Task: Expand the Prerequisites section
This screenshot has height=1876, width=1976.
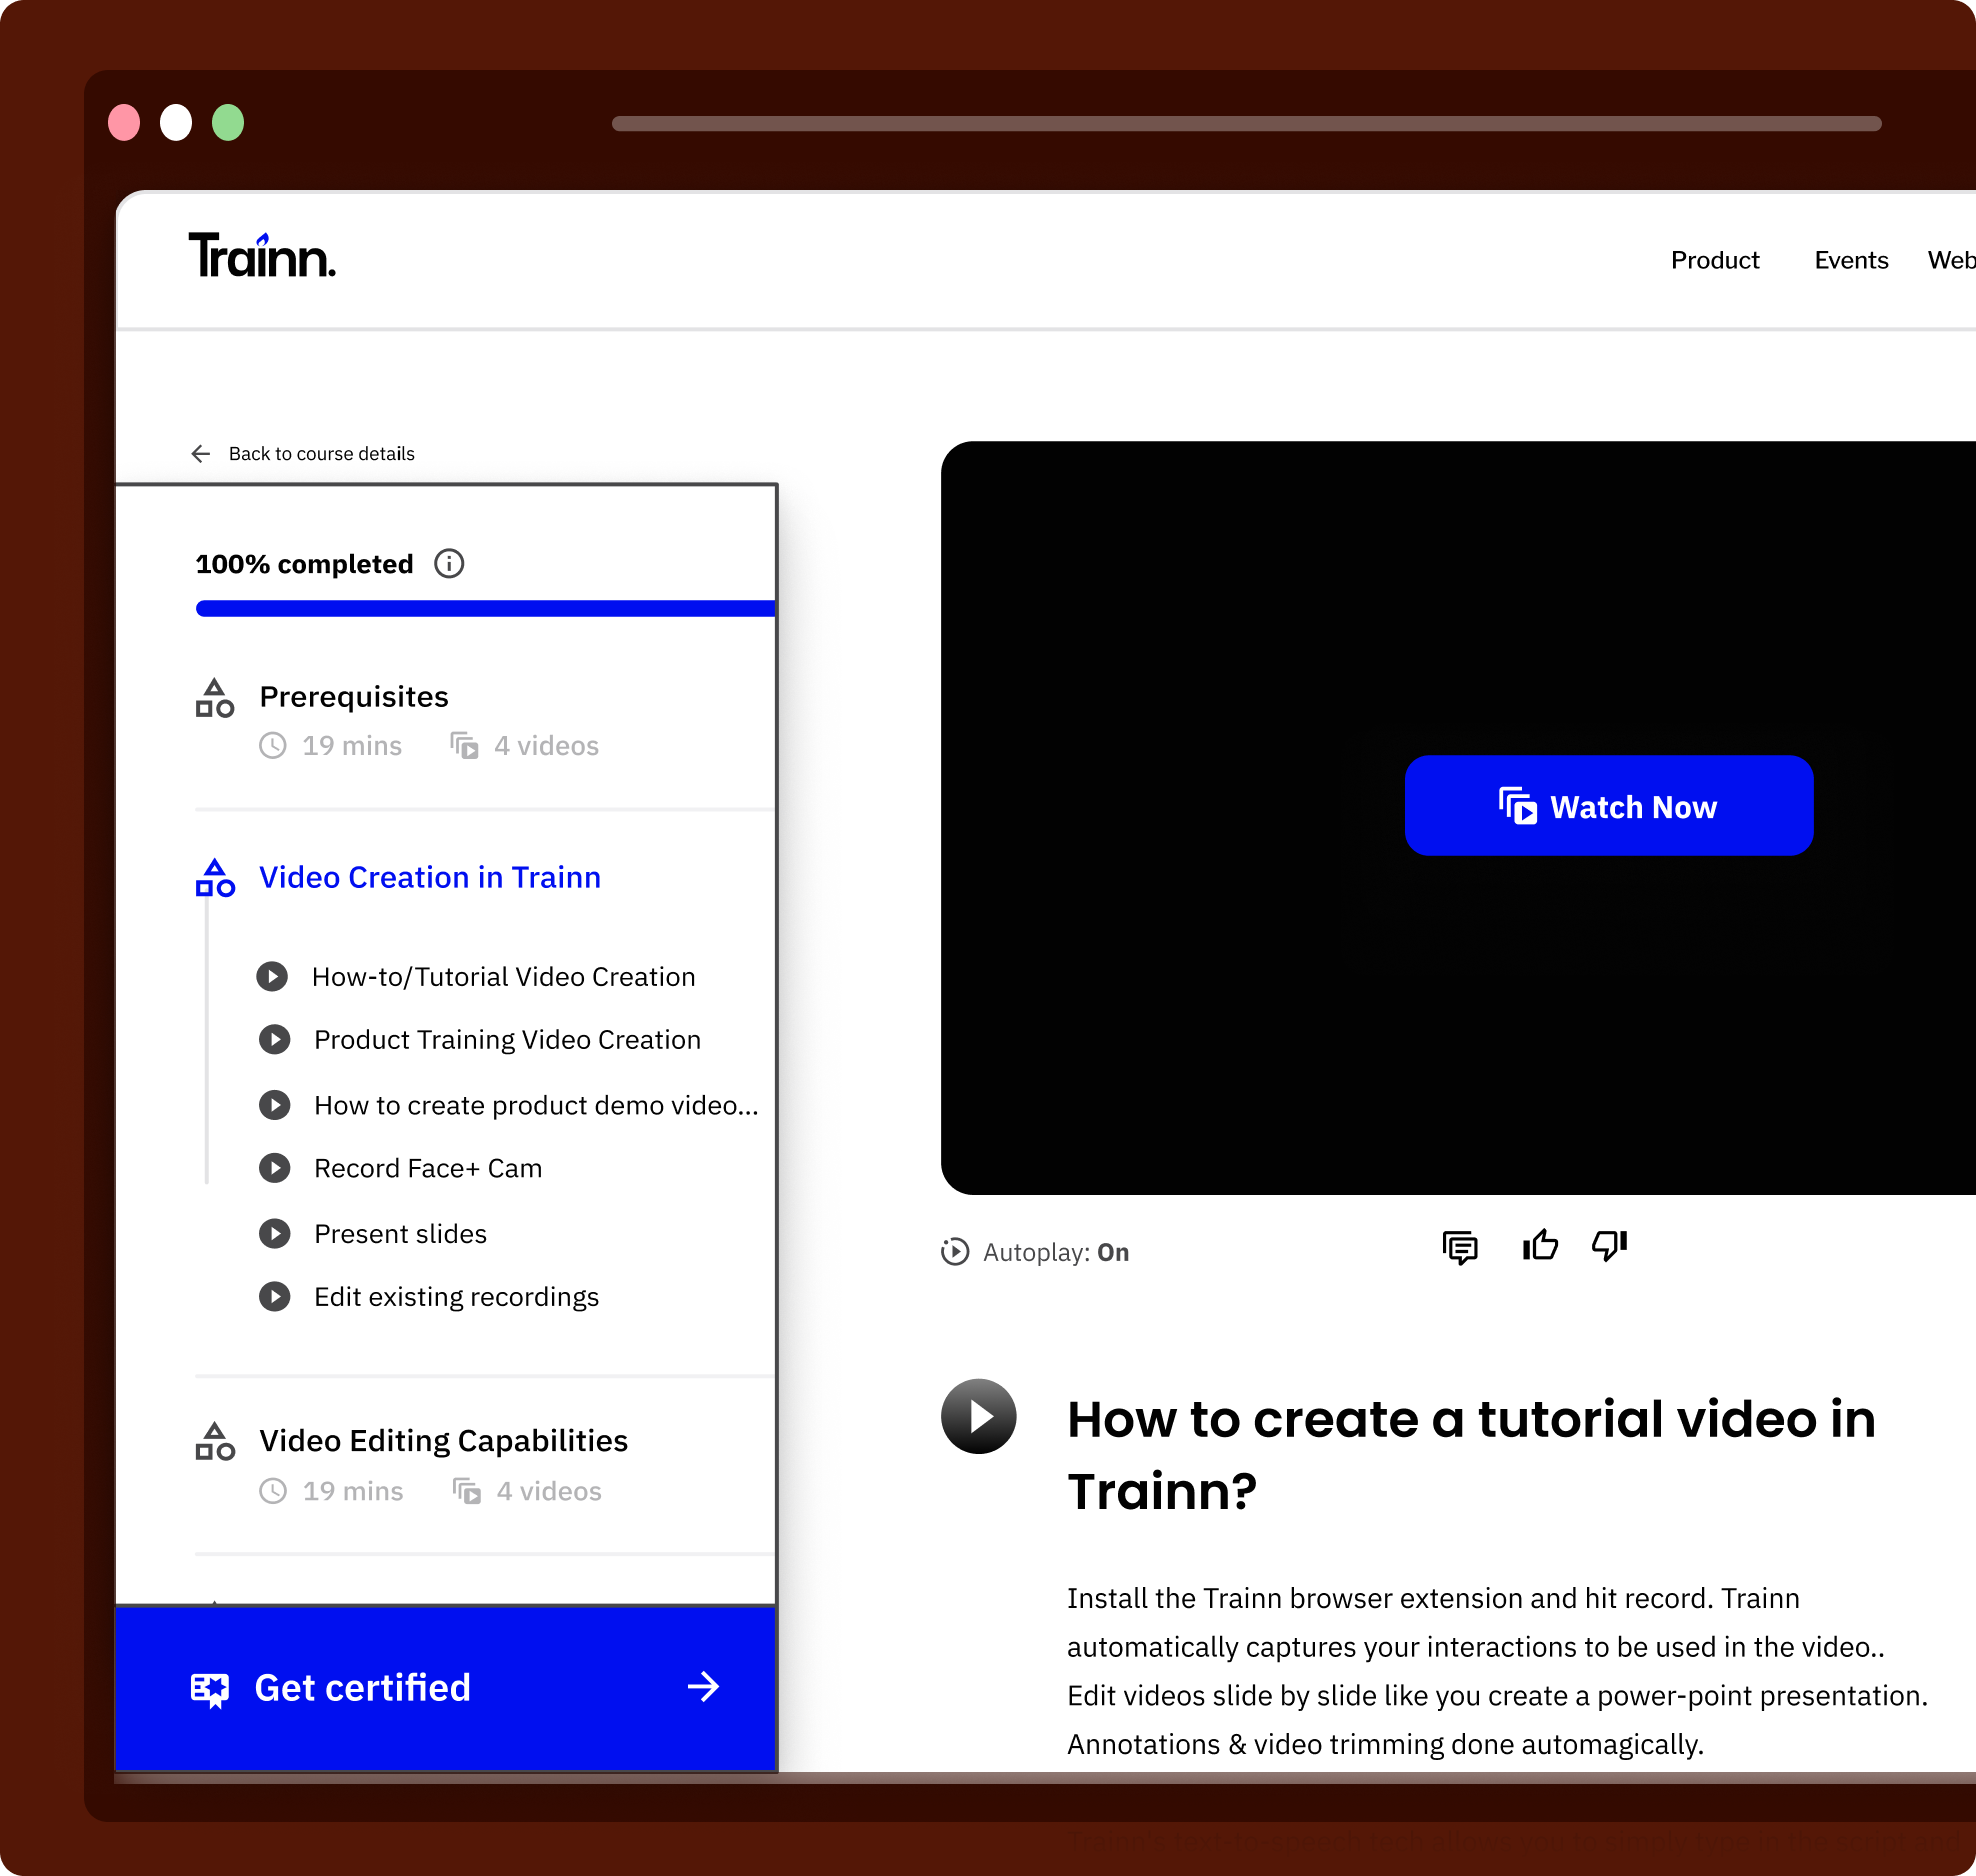Action: (x=353, y=696)
